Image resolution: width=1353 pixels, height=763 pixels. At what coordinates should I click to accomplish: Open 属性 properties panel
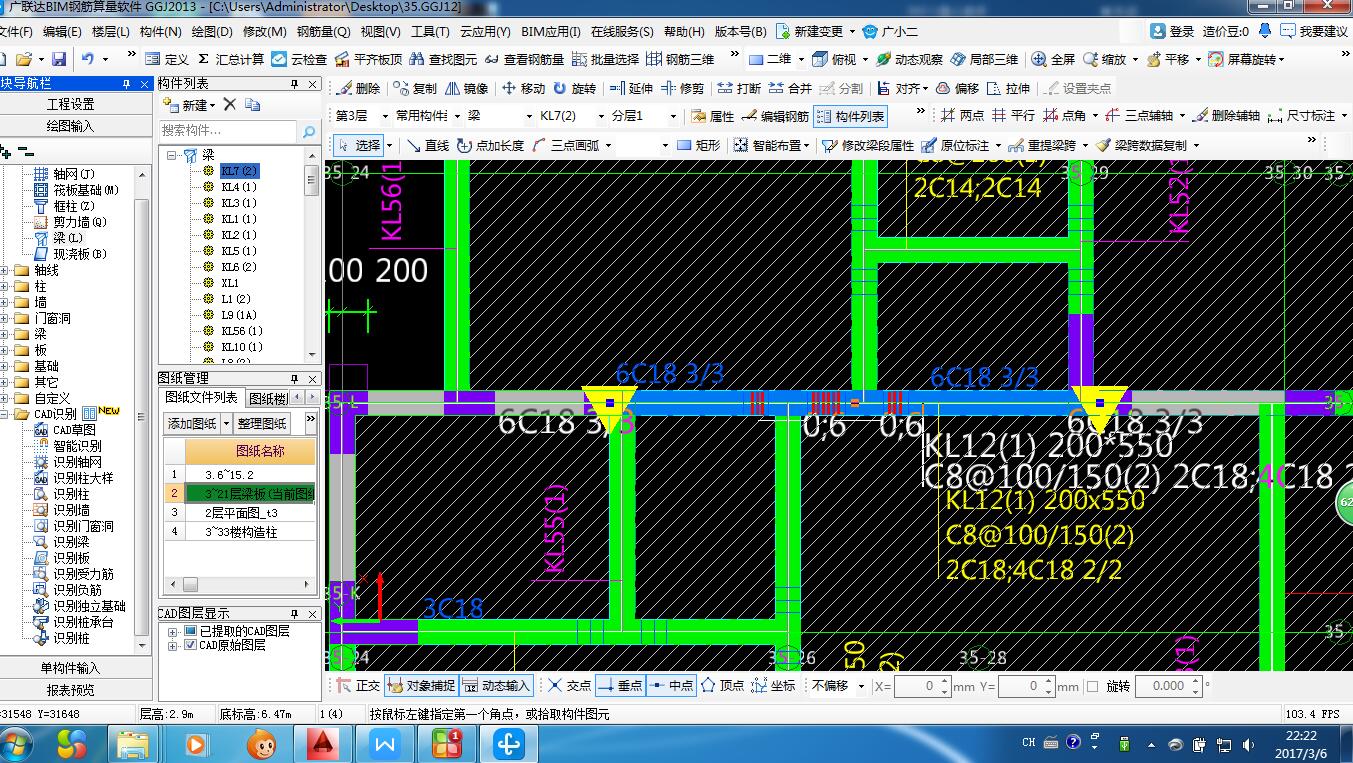712,116
